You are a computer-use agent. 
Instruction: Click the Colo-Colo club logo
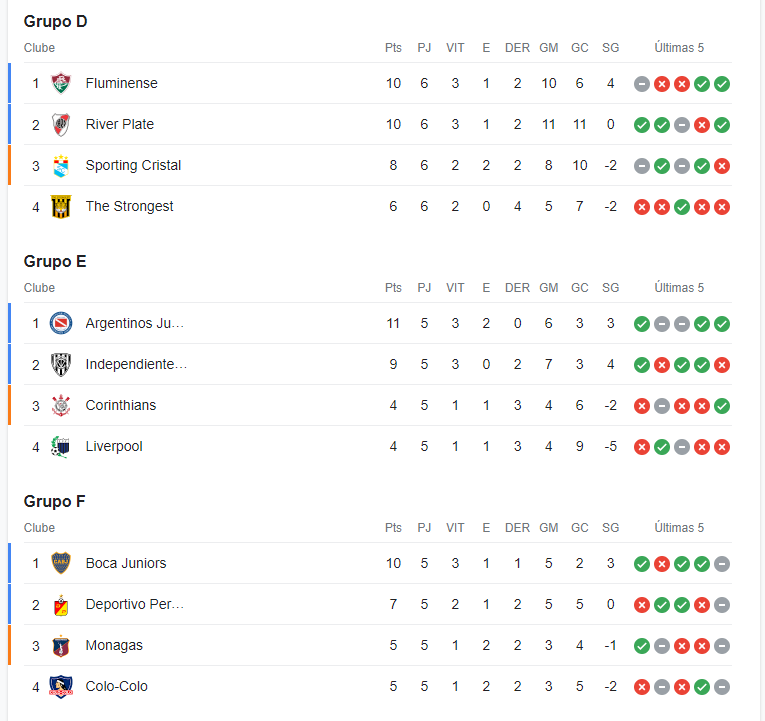pyautogui.click(x=61, y=686)
